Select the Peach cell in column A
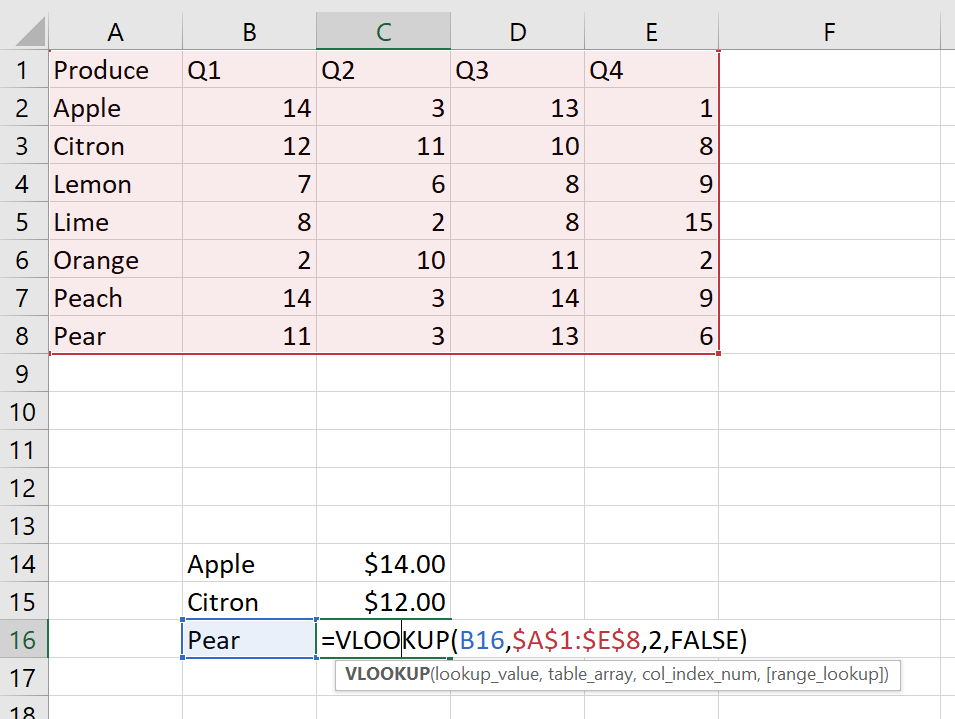The width and height of the screenshot is (955, 719). coord(115,297)
